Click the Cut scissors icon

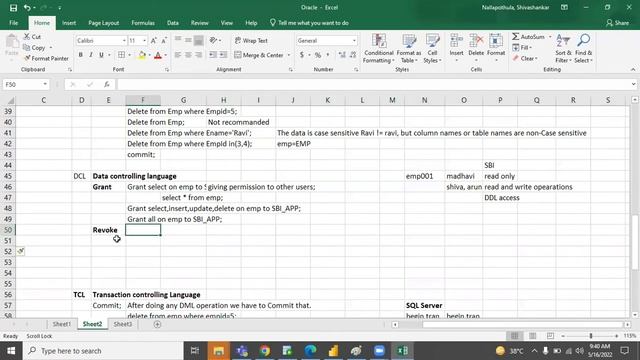pos(27,37)
